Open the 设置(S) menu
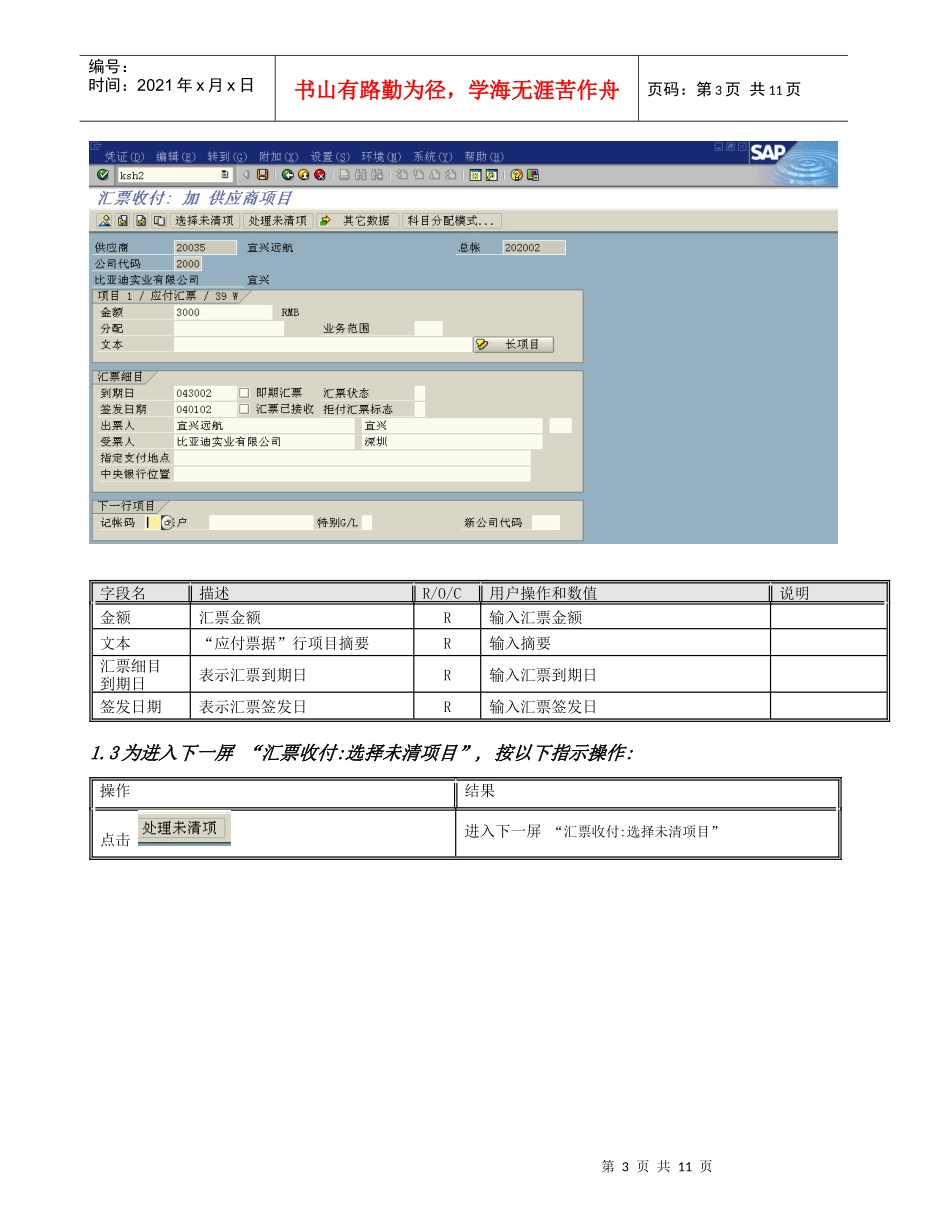Image resolution: width=950 pixels, height=1230 pixels. pos(330,157)
